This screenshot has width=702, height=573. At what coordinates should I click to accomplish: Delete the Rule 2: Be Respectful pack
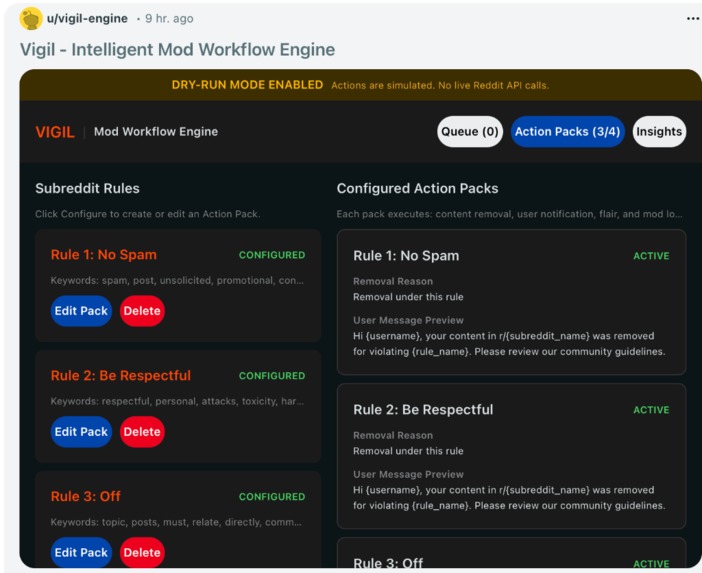(142, 432)
